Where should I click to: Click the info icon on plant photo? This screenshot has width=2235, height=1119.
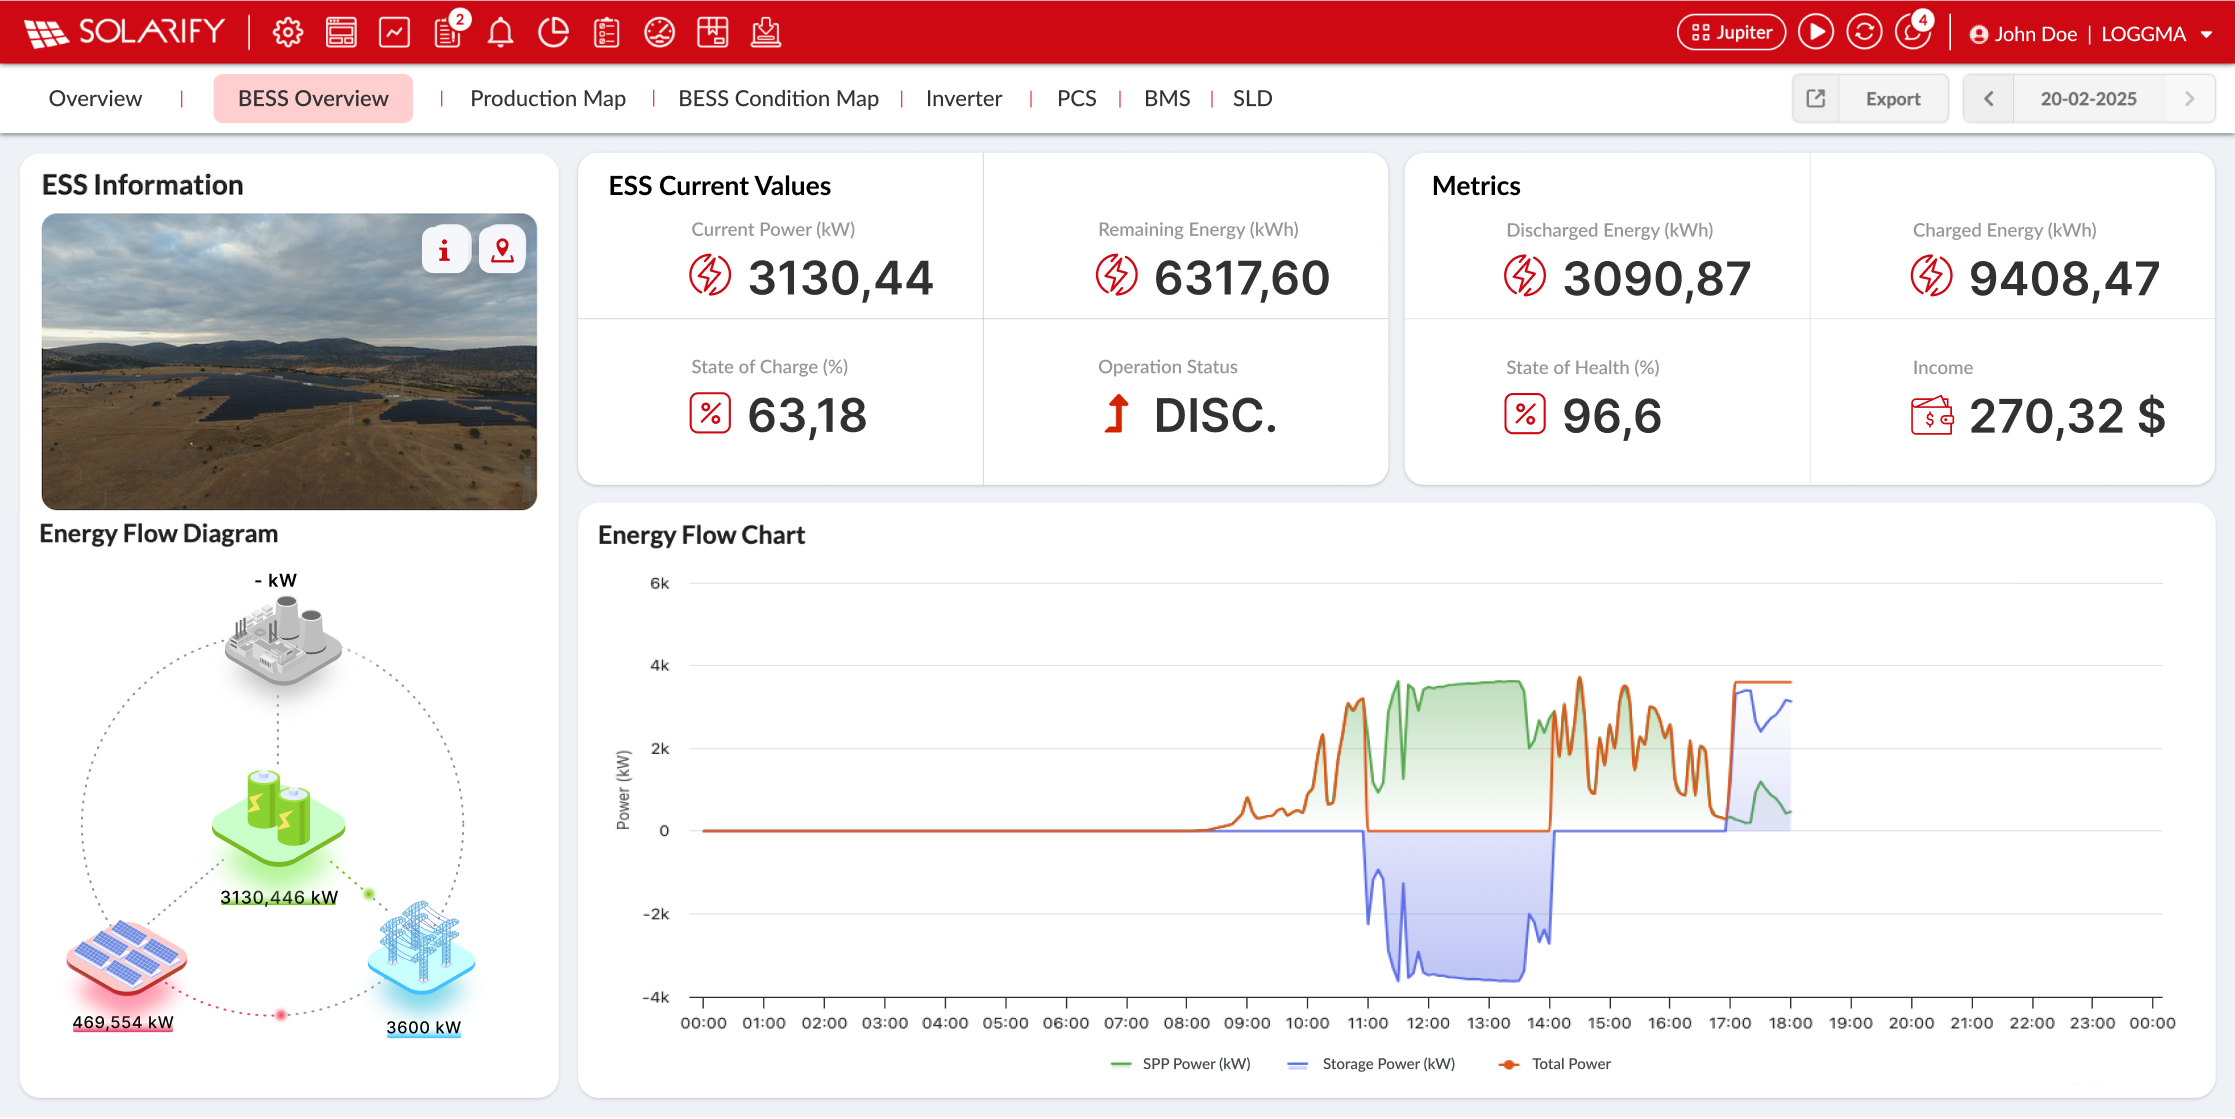445,250
